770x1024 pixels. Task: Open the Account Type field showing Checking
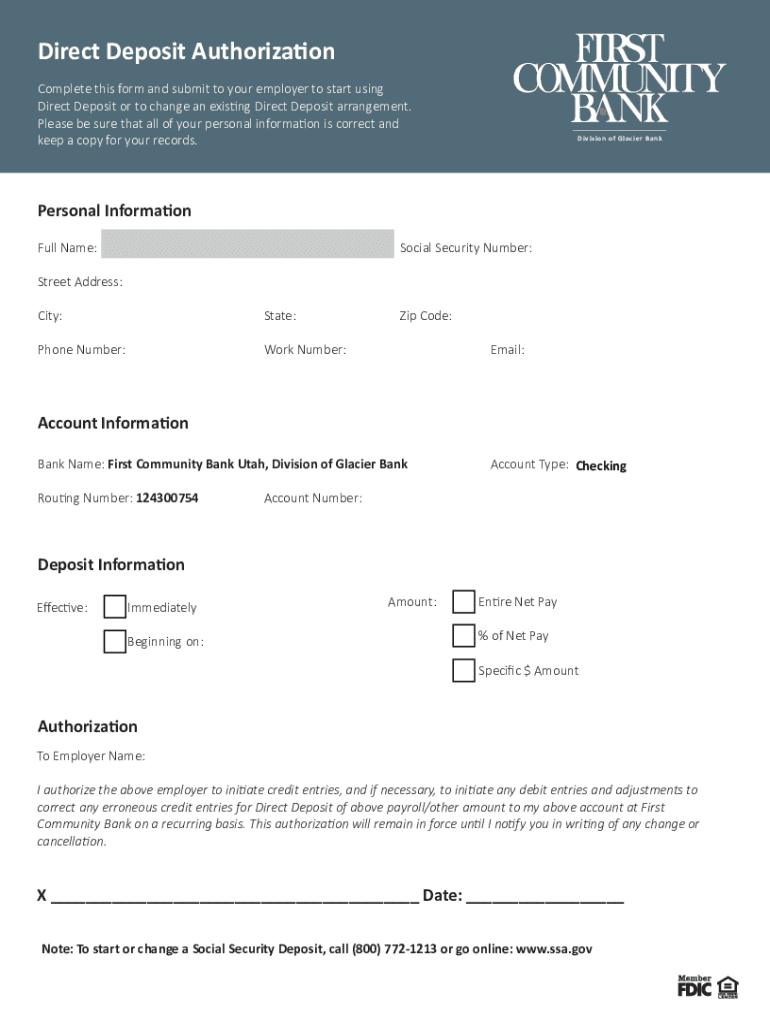(601, 466)
